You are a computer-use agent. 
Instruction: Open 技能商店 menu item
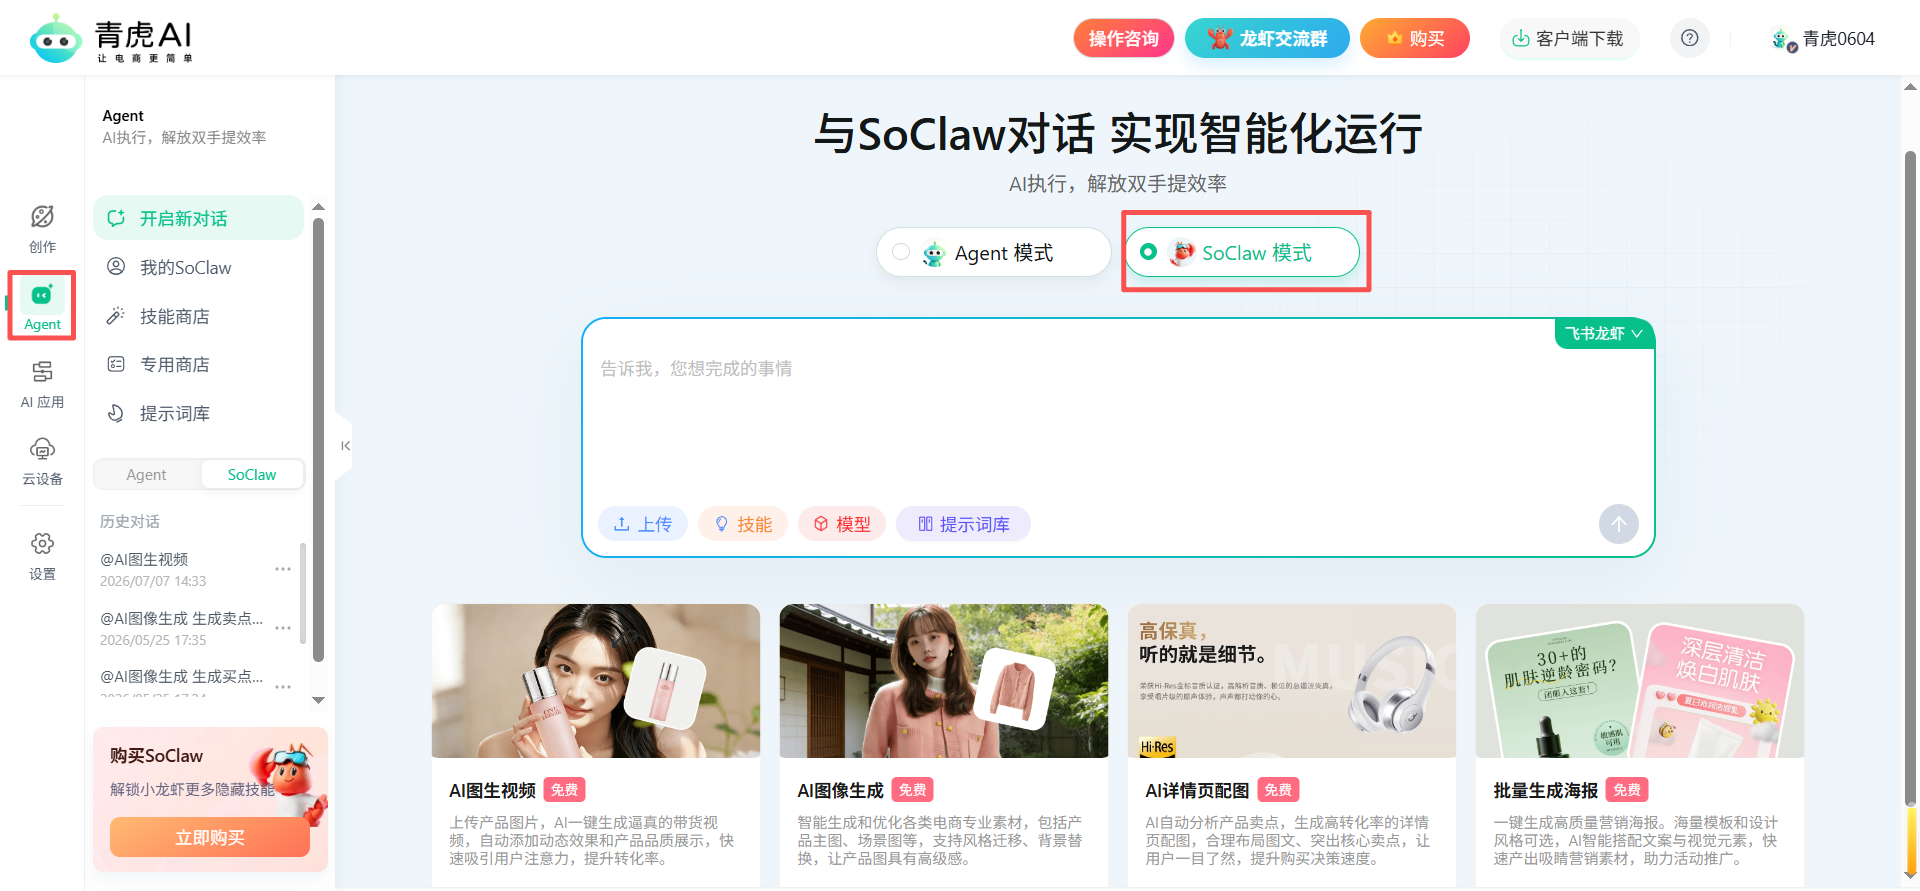(x=198, y=316)
